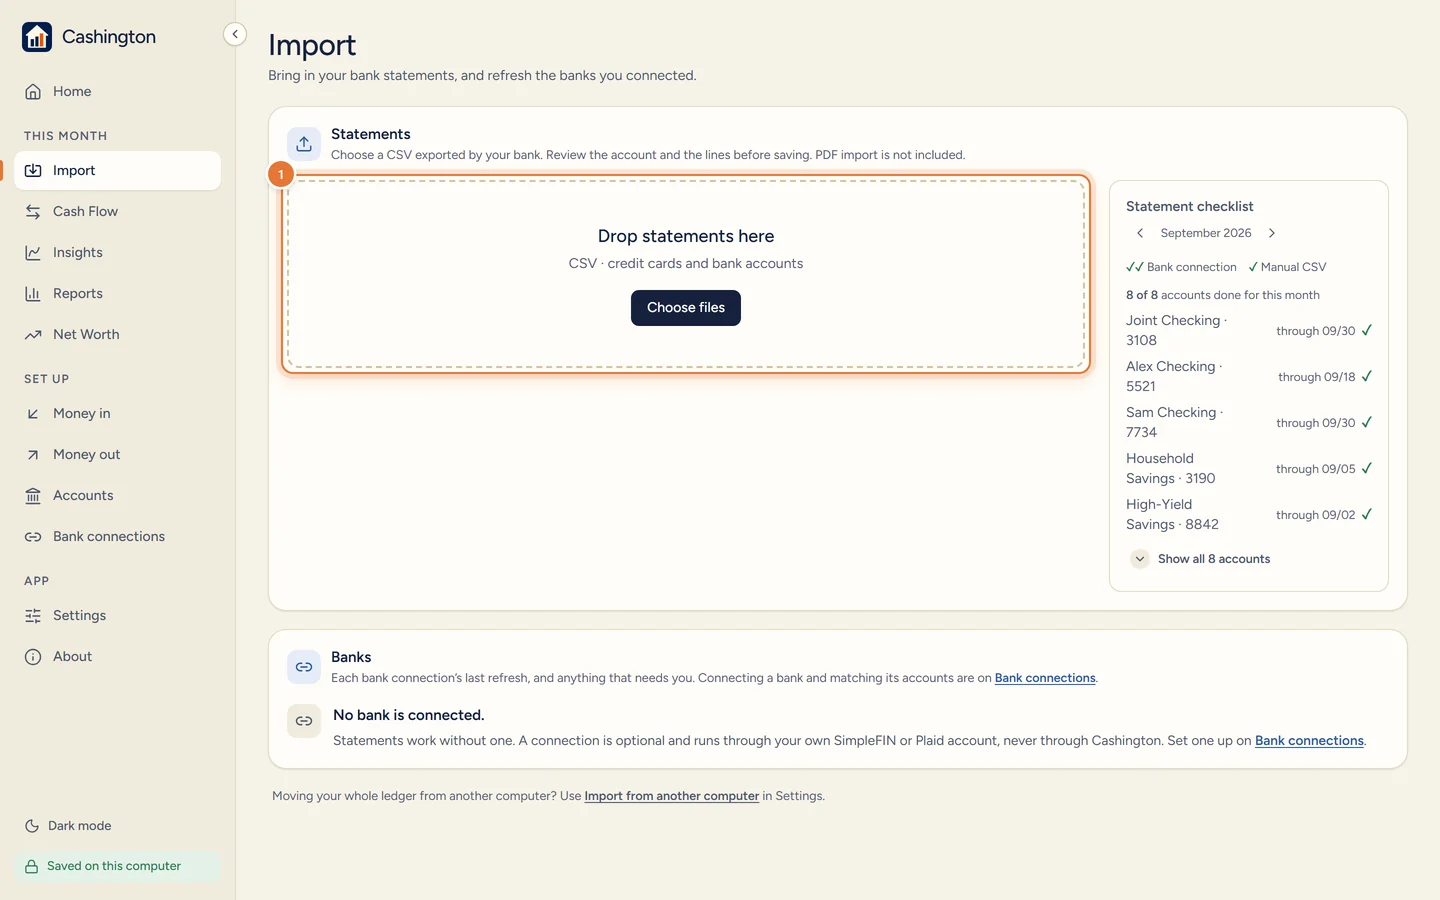Click 'High-Yield Savings · 8842' row
1440x900 pixels.
point(1249,514)
